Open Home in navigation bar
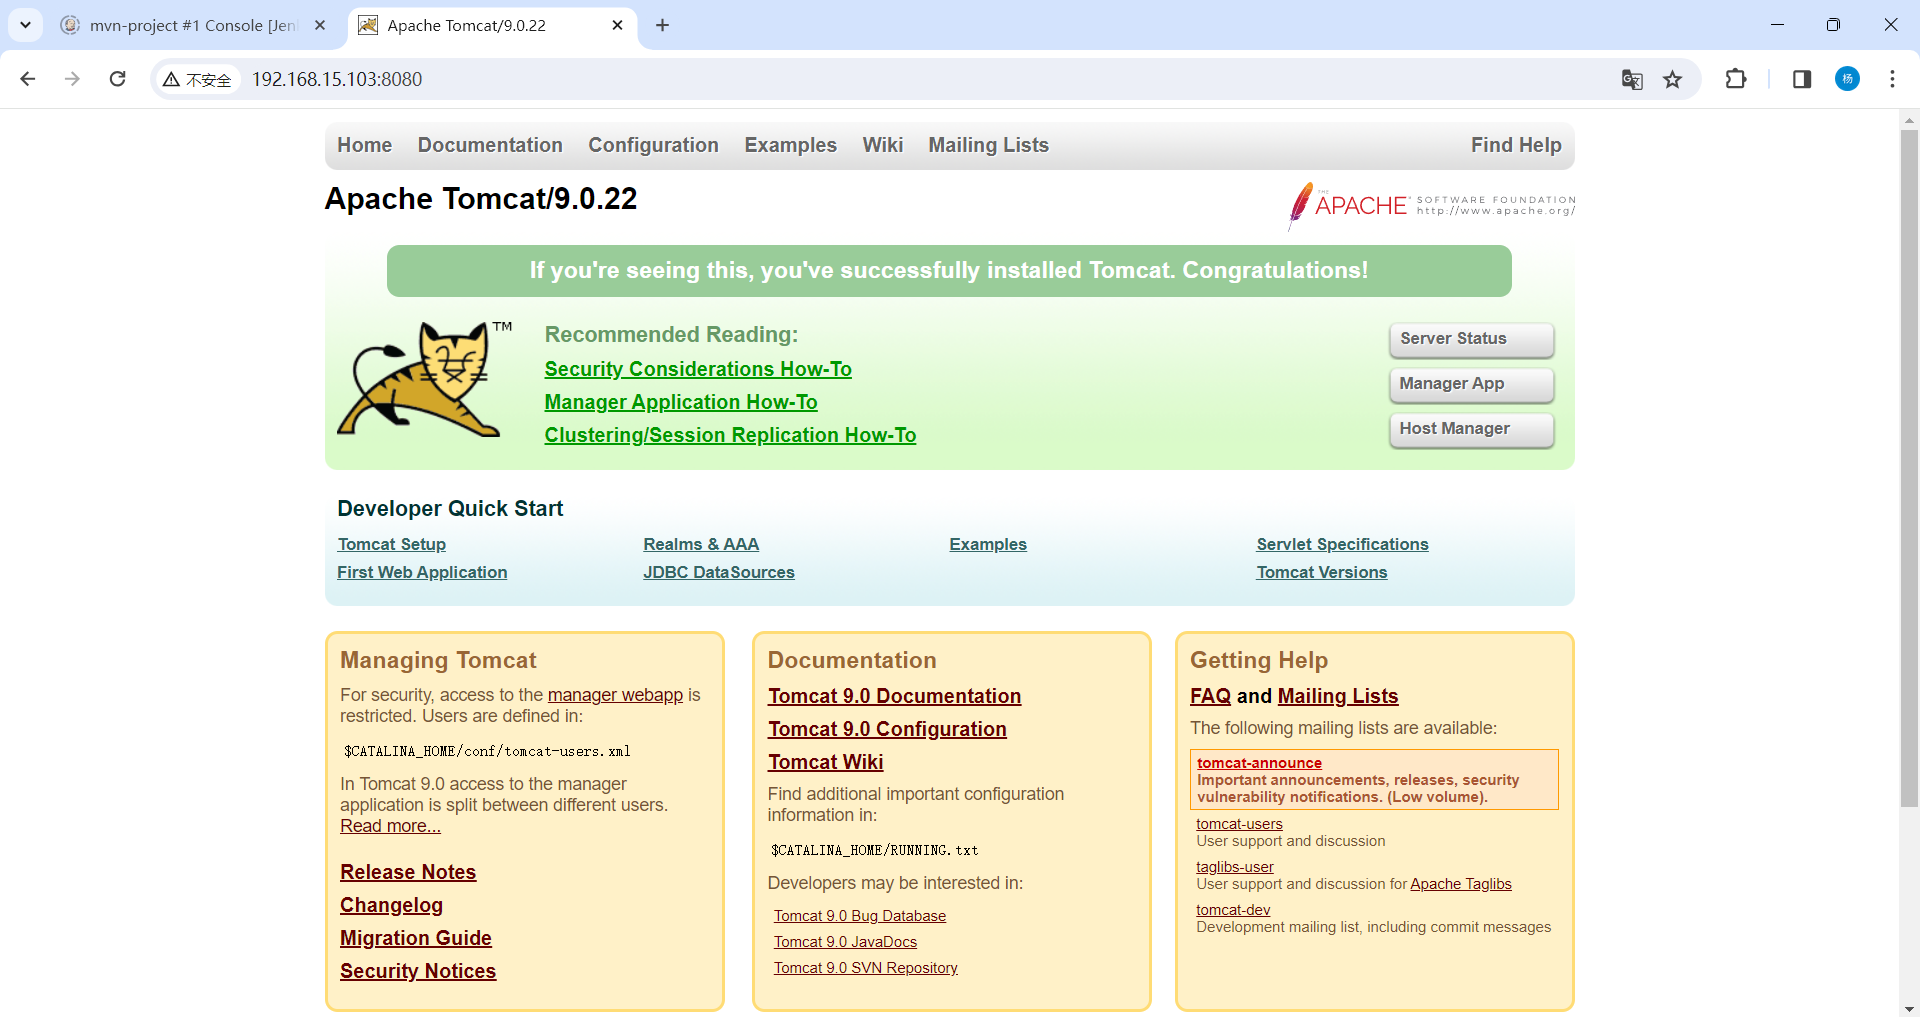1920x1017 pixels. pos(364,145)
